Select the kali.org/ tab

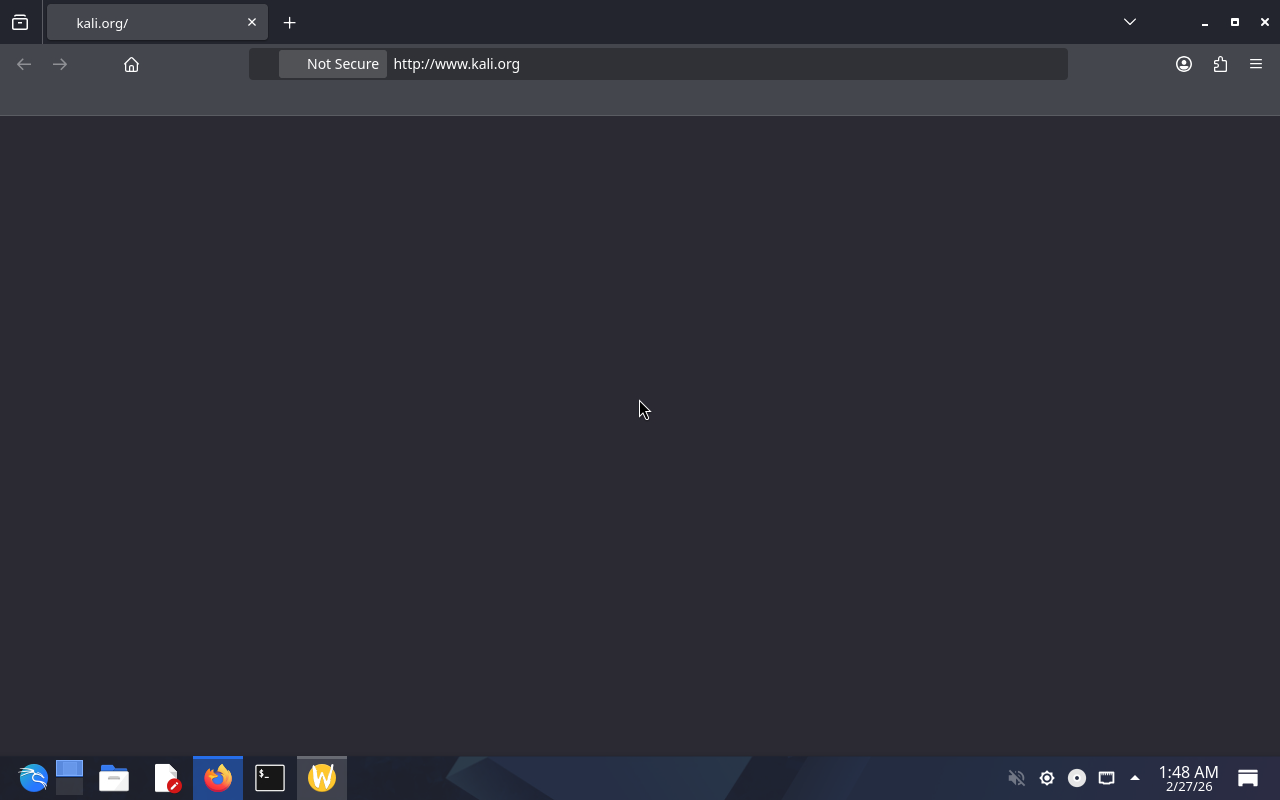150,22
